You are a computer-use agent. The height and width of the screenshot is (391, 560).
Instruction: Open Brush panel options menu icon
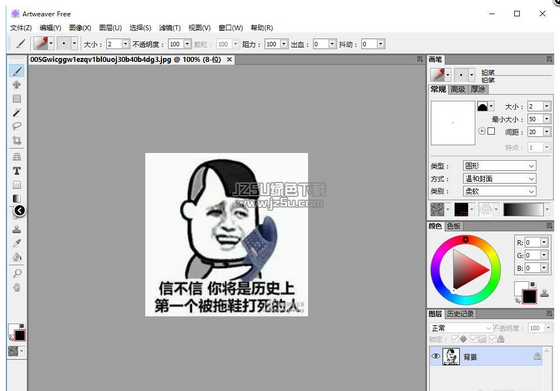[549, 59]
